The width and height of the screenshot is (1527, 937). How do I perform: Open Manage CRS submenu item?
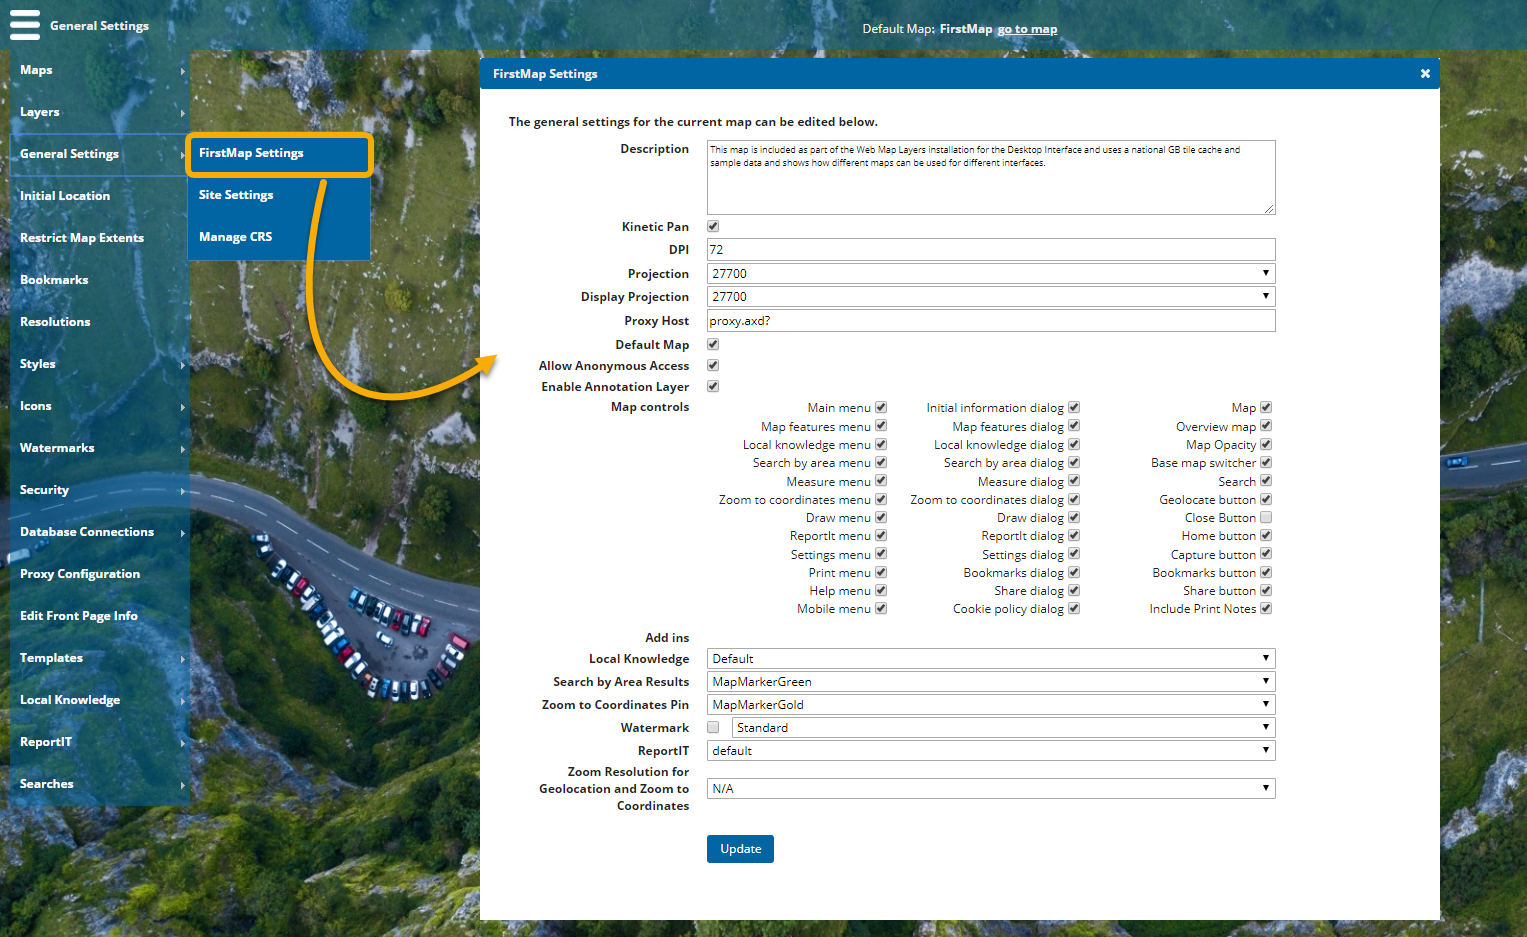click(235, 237)
